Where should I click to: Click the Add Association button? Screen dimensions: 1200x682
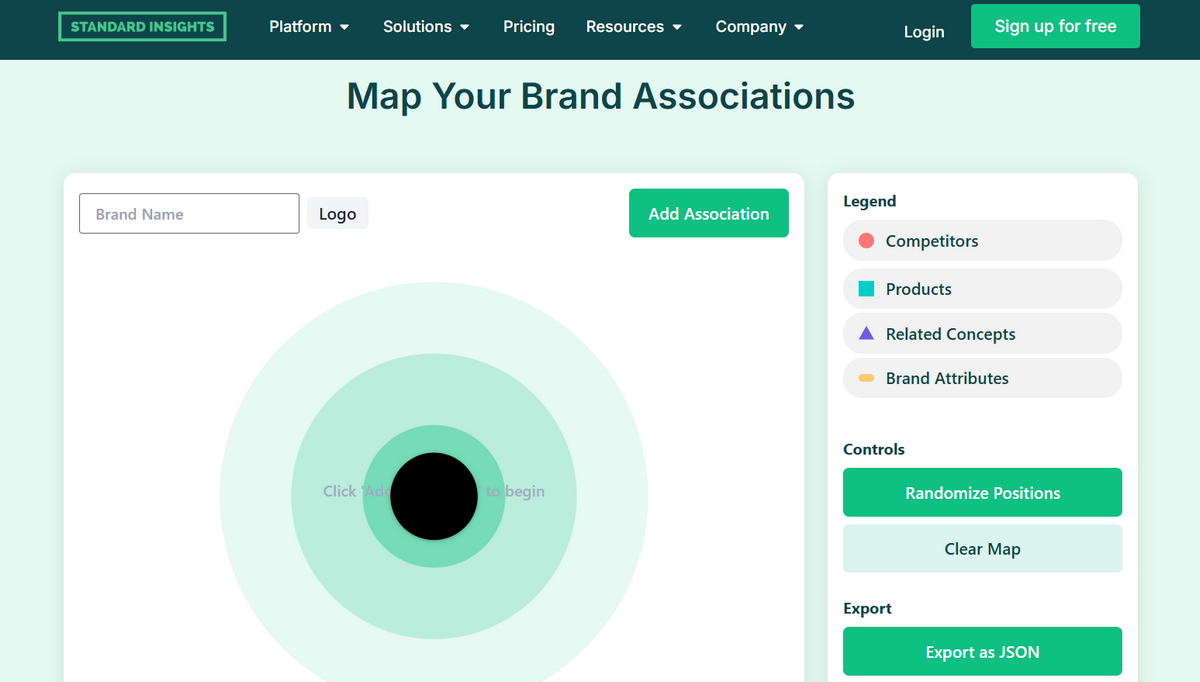708,214
